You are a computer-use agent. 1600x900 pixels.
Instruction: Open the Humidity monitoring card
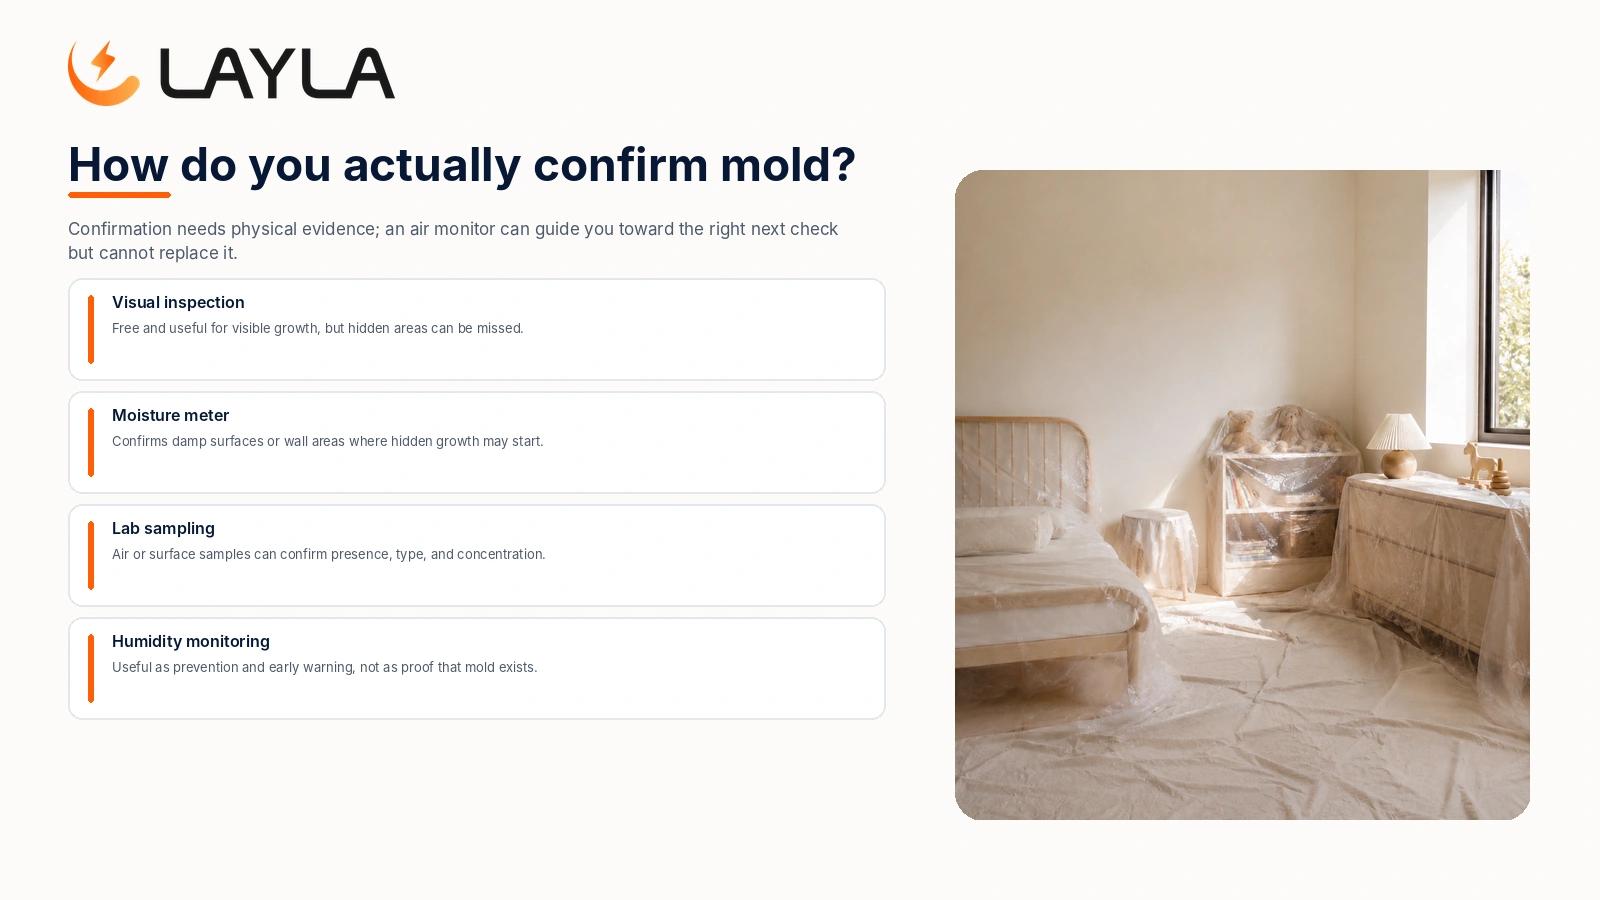point(477,669)
